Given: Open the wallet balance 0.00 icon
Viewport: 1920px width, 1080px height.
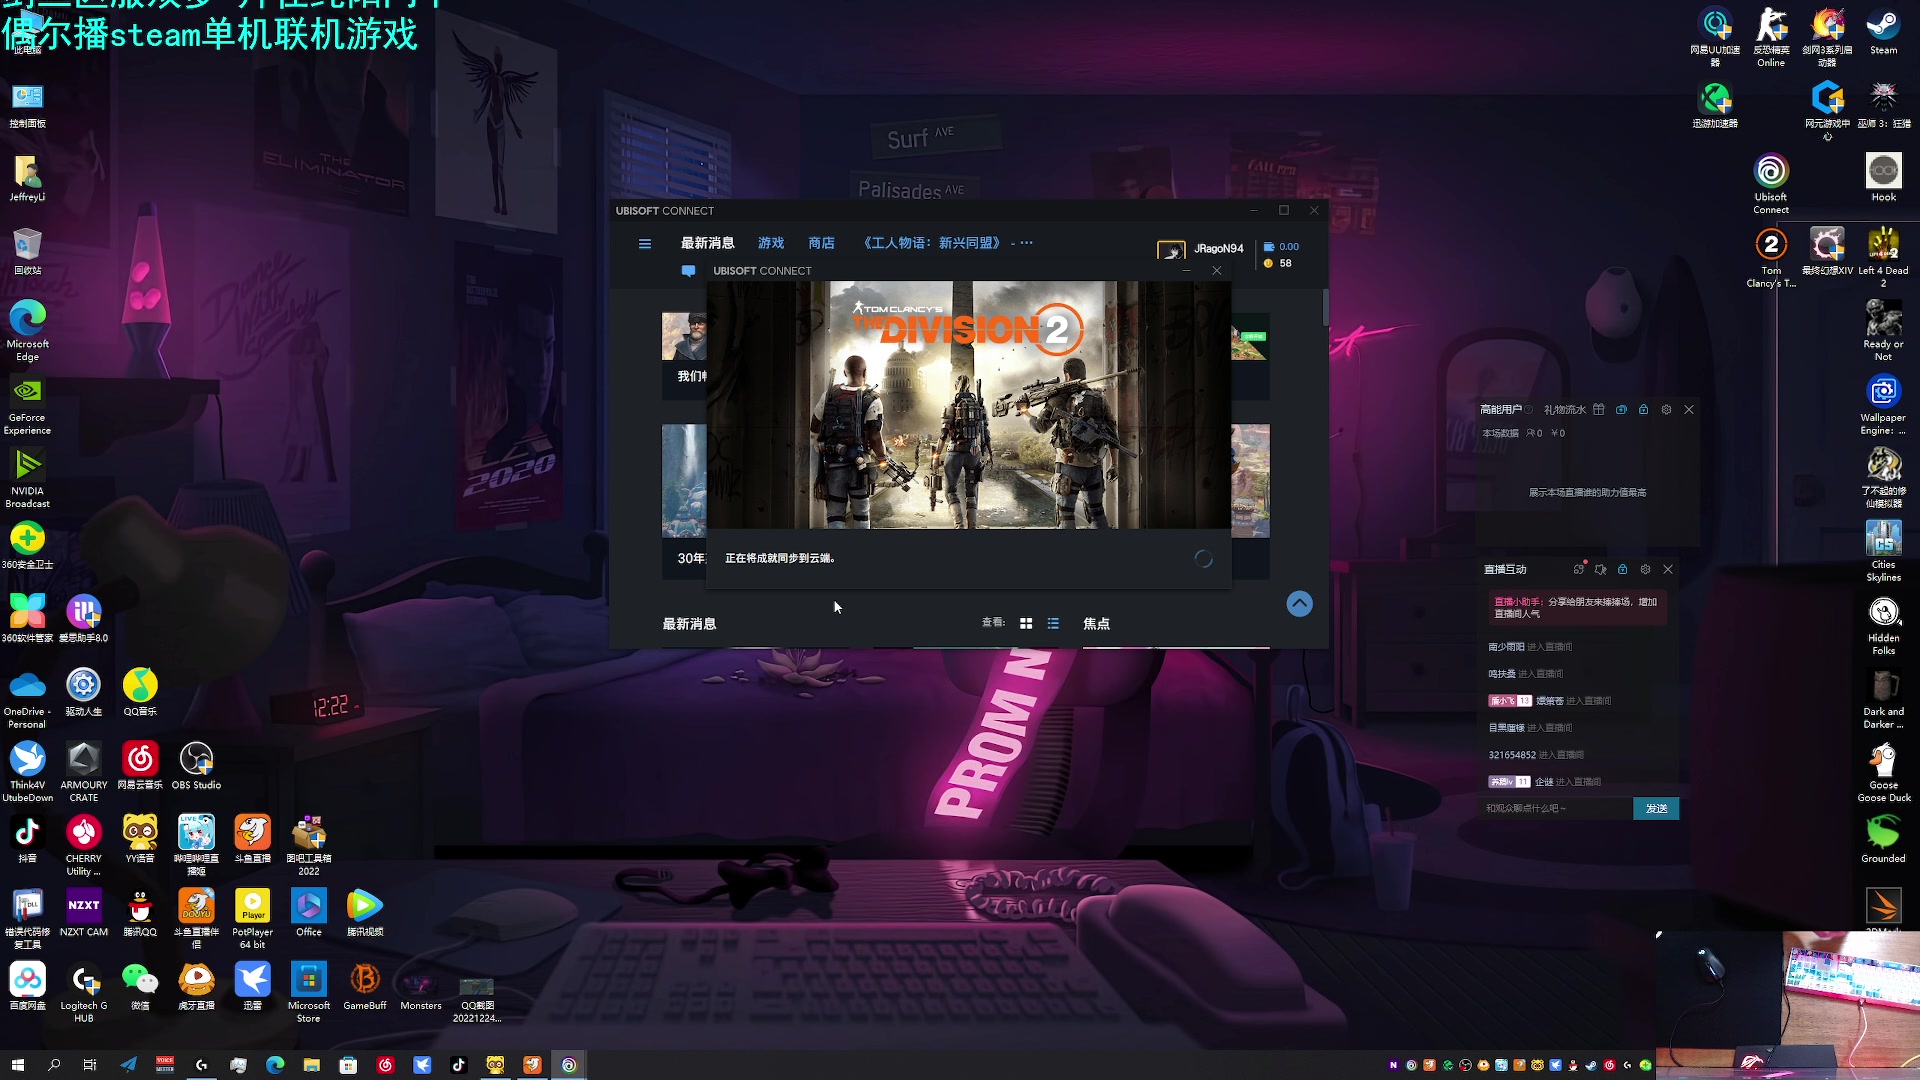Looking at the screenshot, I should 1269,247.
